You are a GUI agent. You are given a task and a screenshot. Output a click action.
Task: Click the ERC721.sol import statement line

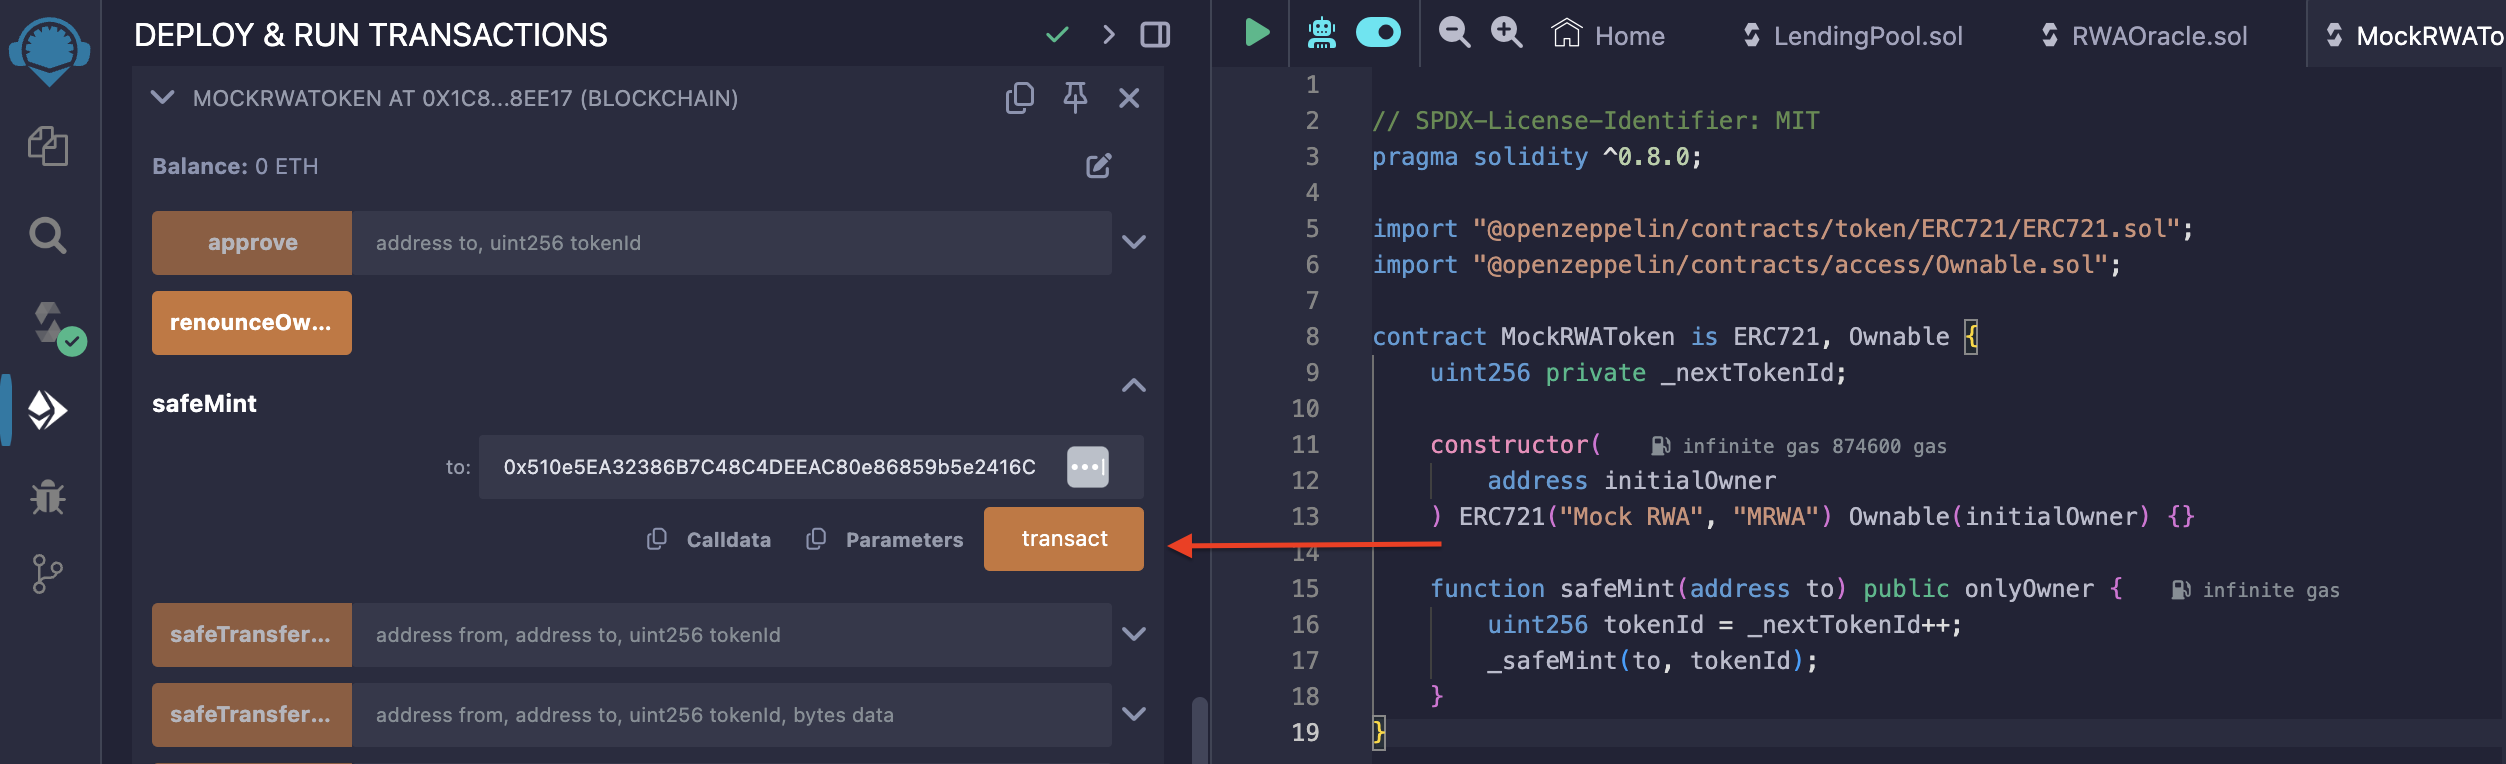coord(1783,229)
